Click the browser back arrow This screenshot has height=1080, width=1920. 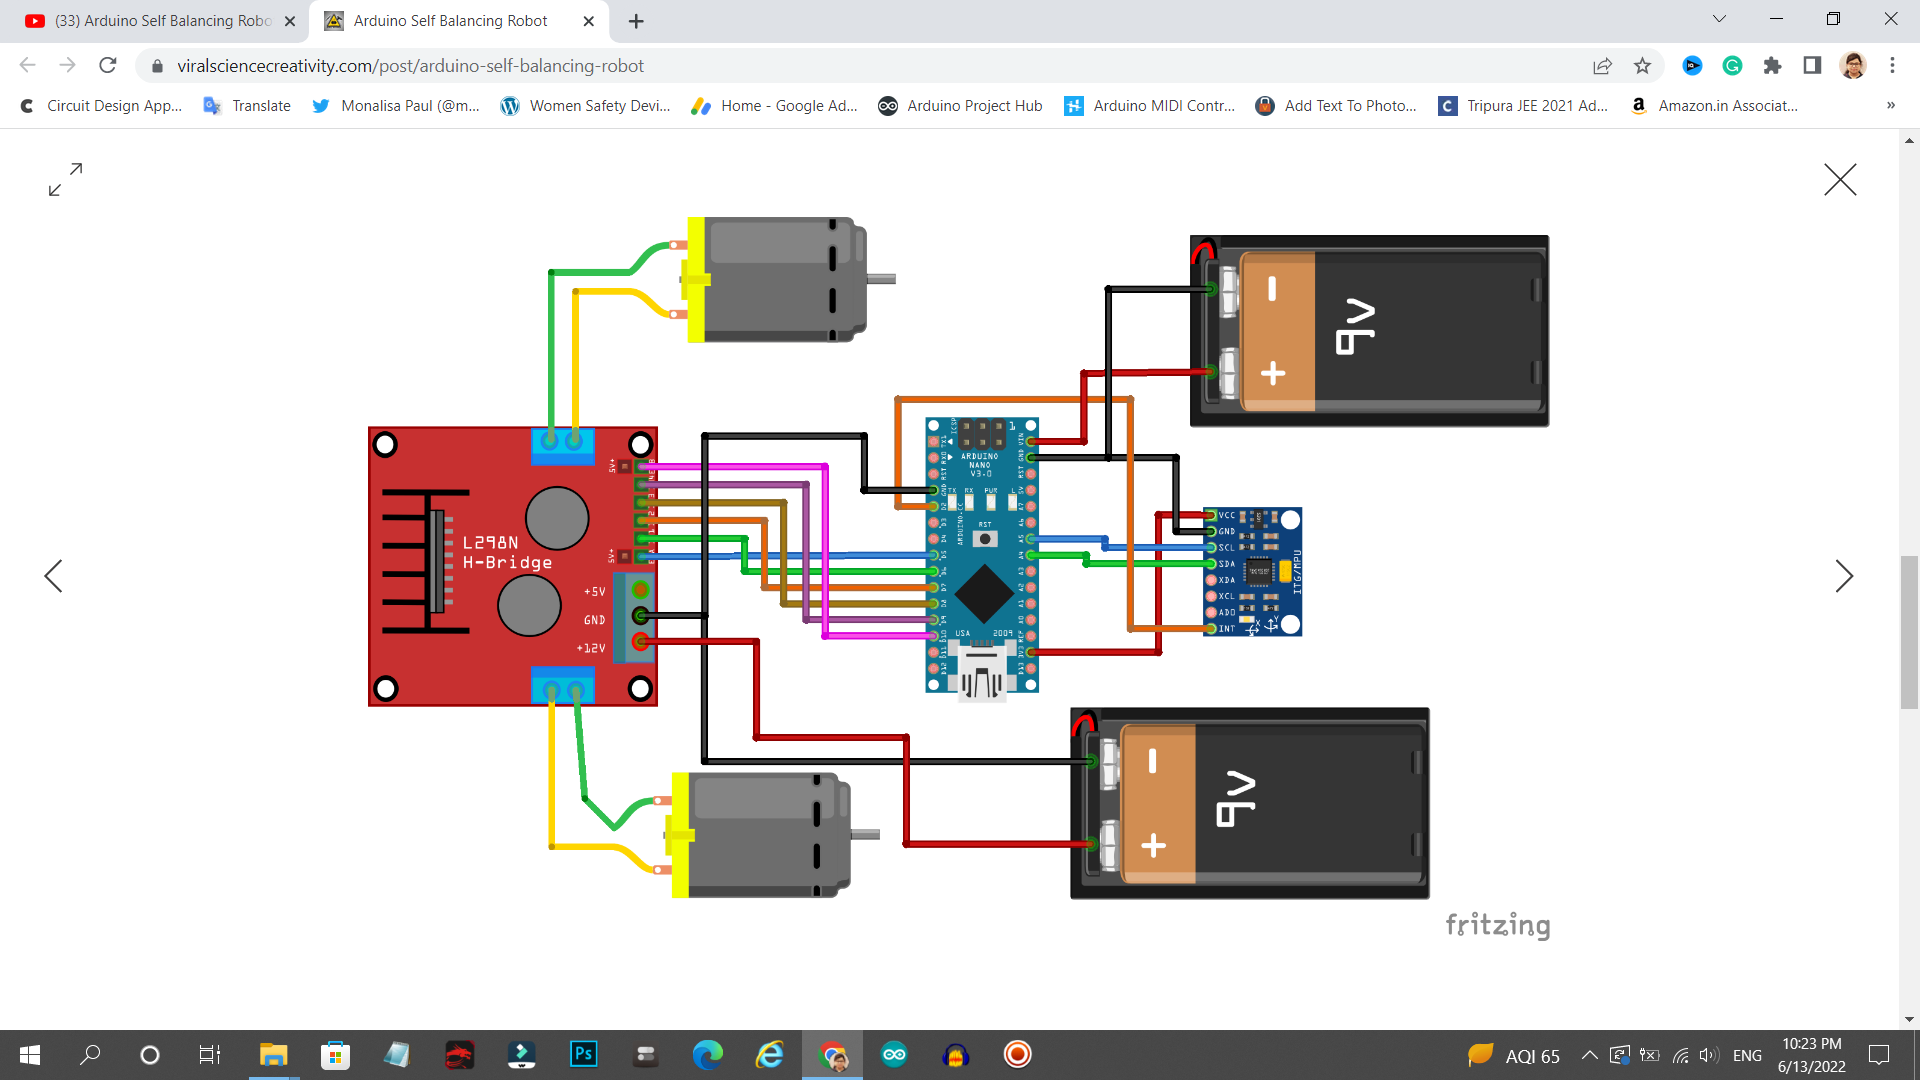click(x=27, y=65)
